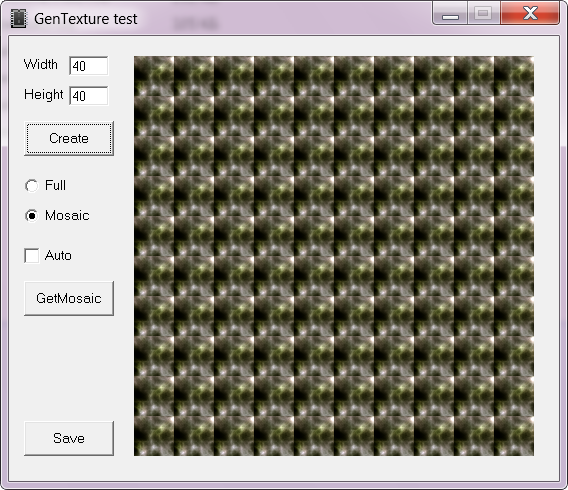Click the Width label
The image size is (568, 490).
pos(41,64)
